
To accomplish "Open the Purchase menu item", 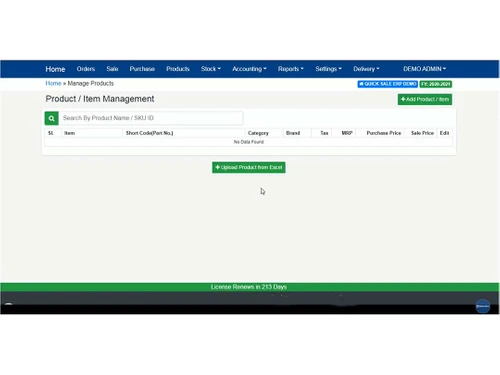I will 142,69.
